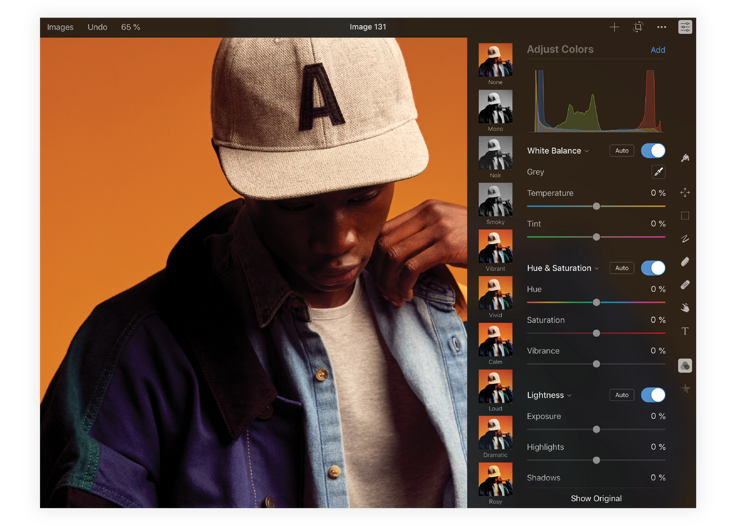Viewport: 736px width, 526px height.
Task: Click Auto for Lightness
Action: click(621, 395)
